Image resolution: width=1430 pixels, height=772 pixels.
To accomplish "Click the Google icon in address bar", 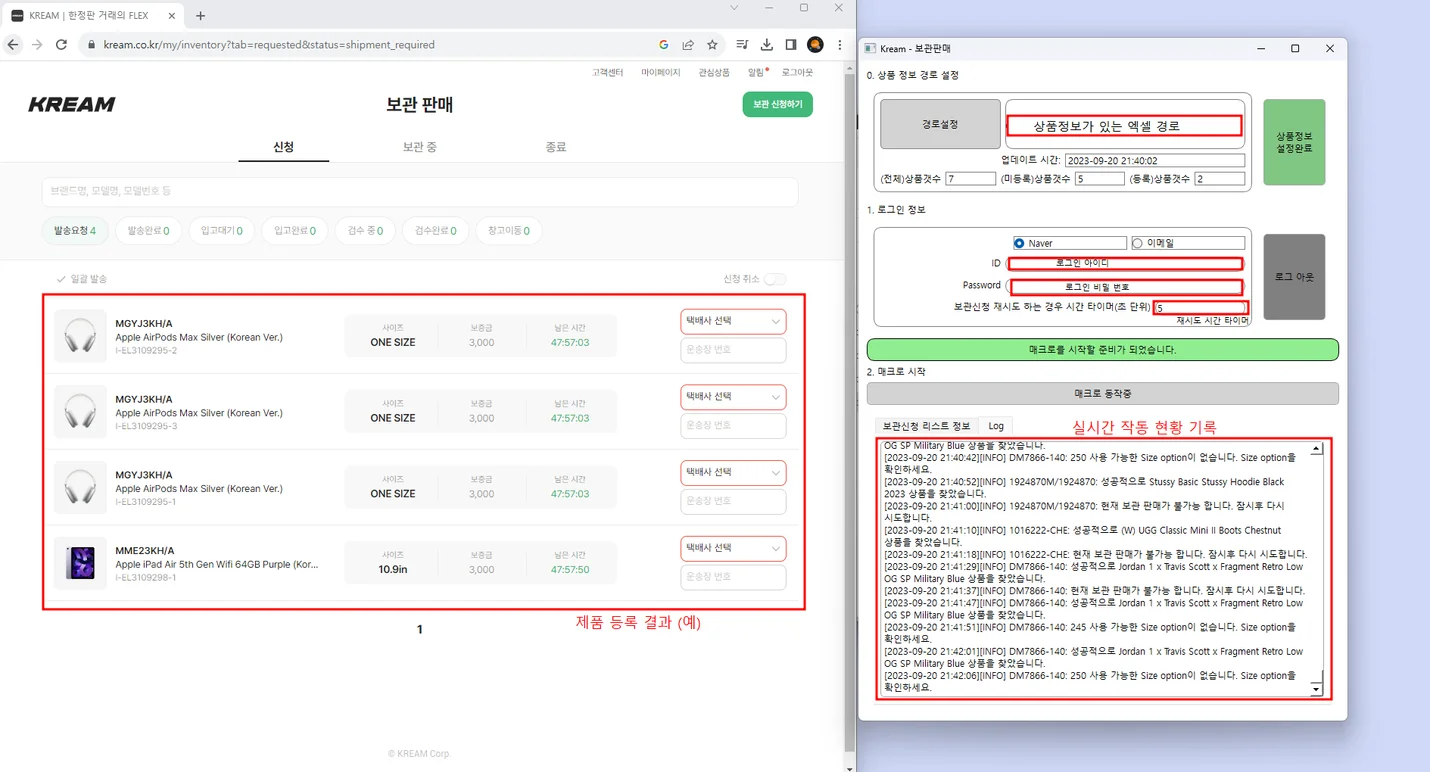I will click(664, 45).
